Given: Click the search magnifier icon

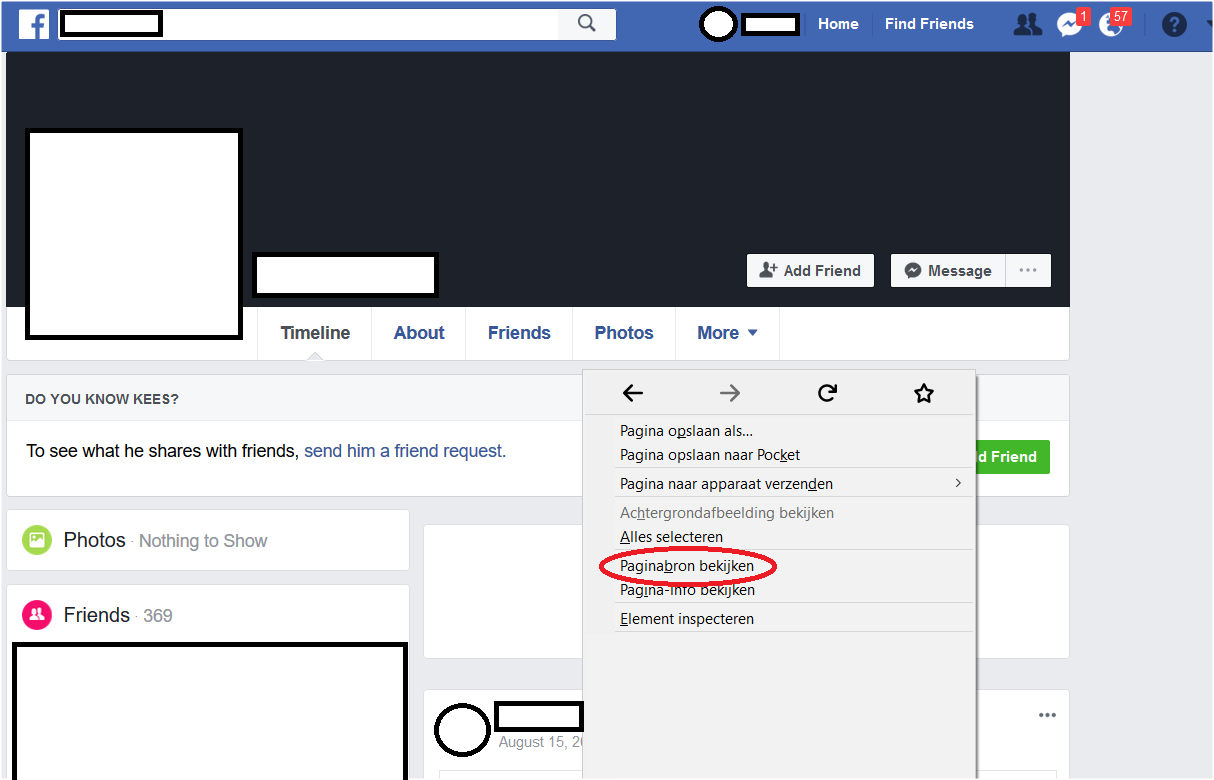Looking at the screenshot, I should pos(587,24).
